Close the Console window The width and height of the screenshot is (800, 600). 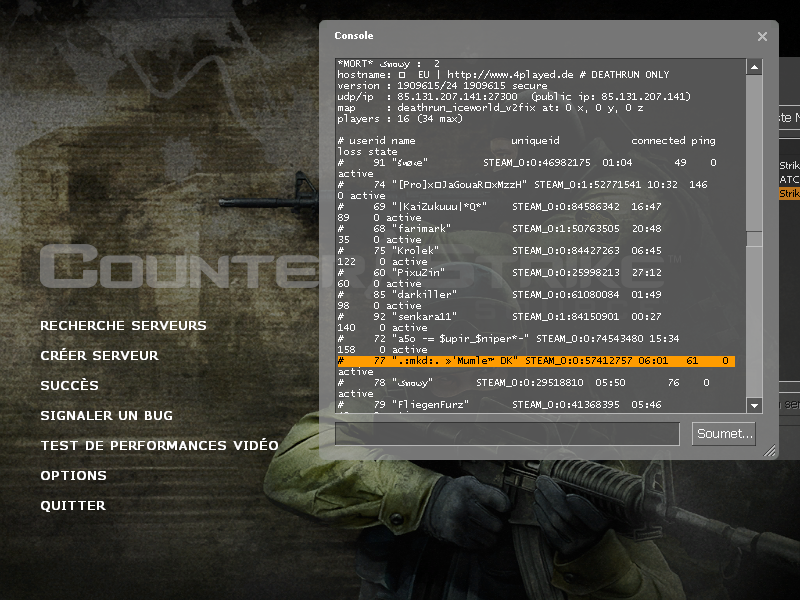pos(762,36)
